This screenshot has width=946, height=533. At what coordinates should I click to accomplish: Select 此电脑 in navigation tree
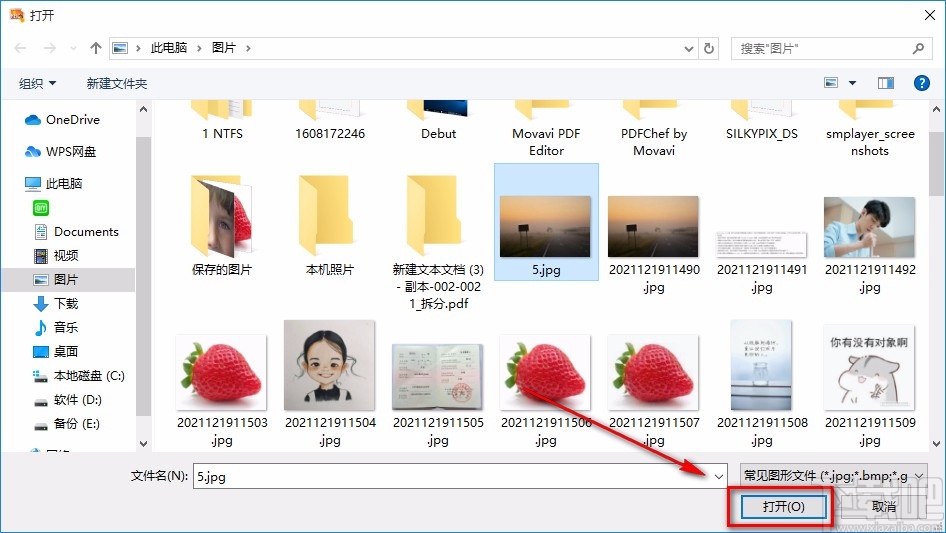pyautogui.click(x=53, y=184)
